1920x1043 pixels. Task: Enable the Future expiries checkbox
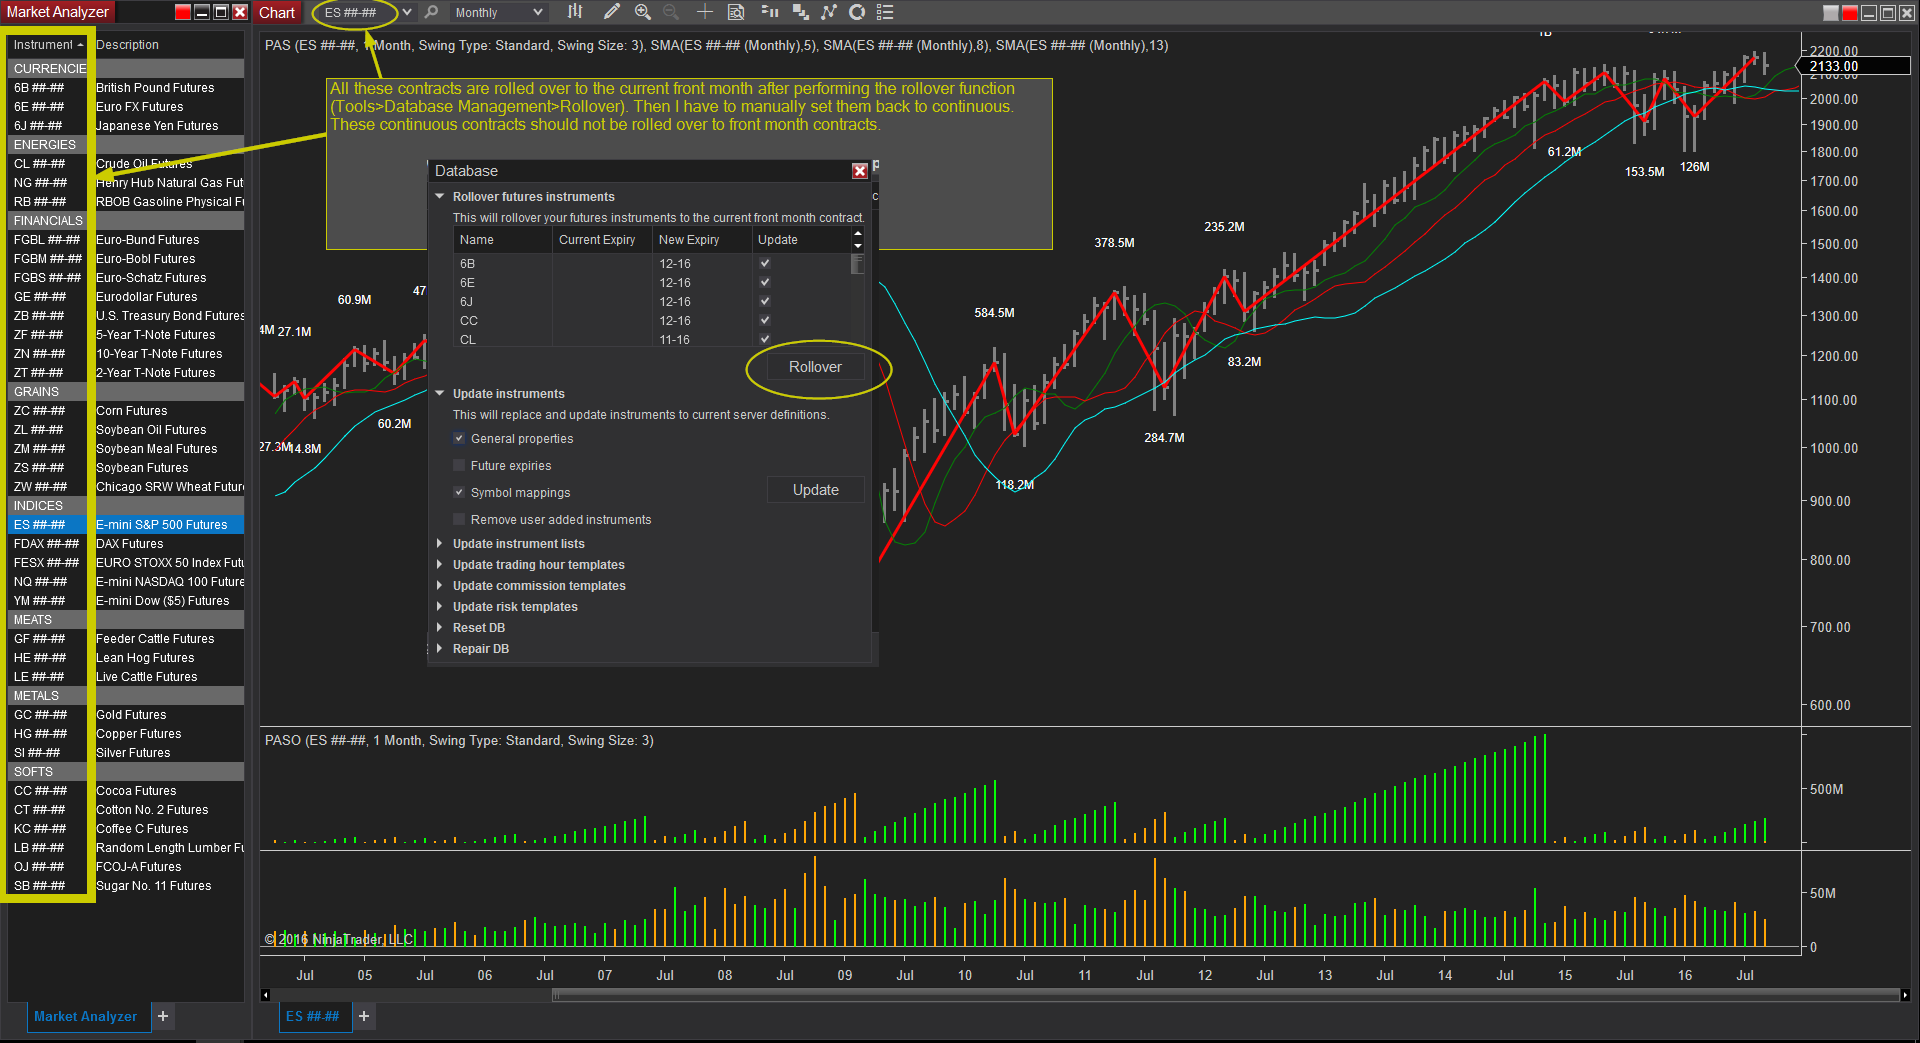pos(459,465)
